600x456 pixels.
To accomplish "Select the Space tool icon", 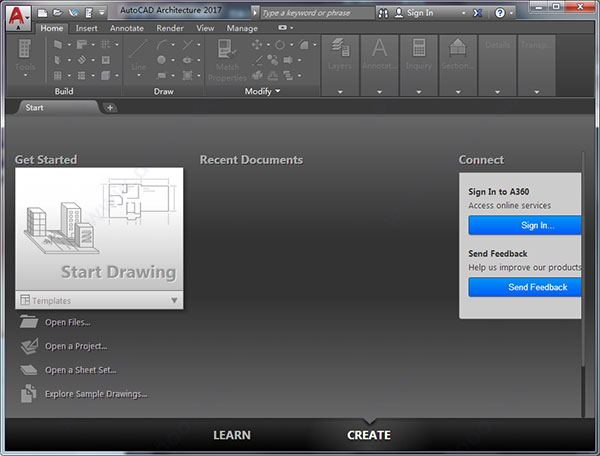I will click(106, 60).
